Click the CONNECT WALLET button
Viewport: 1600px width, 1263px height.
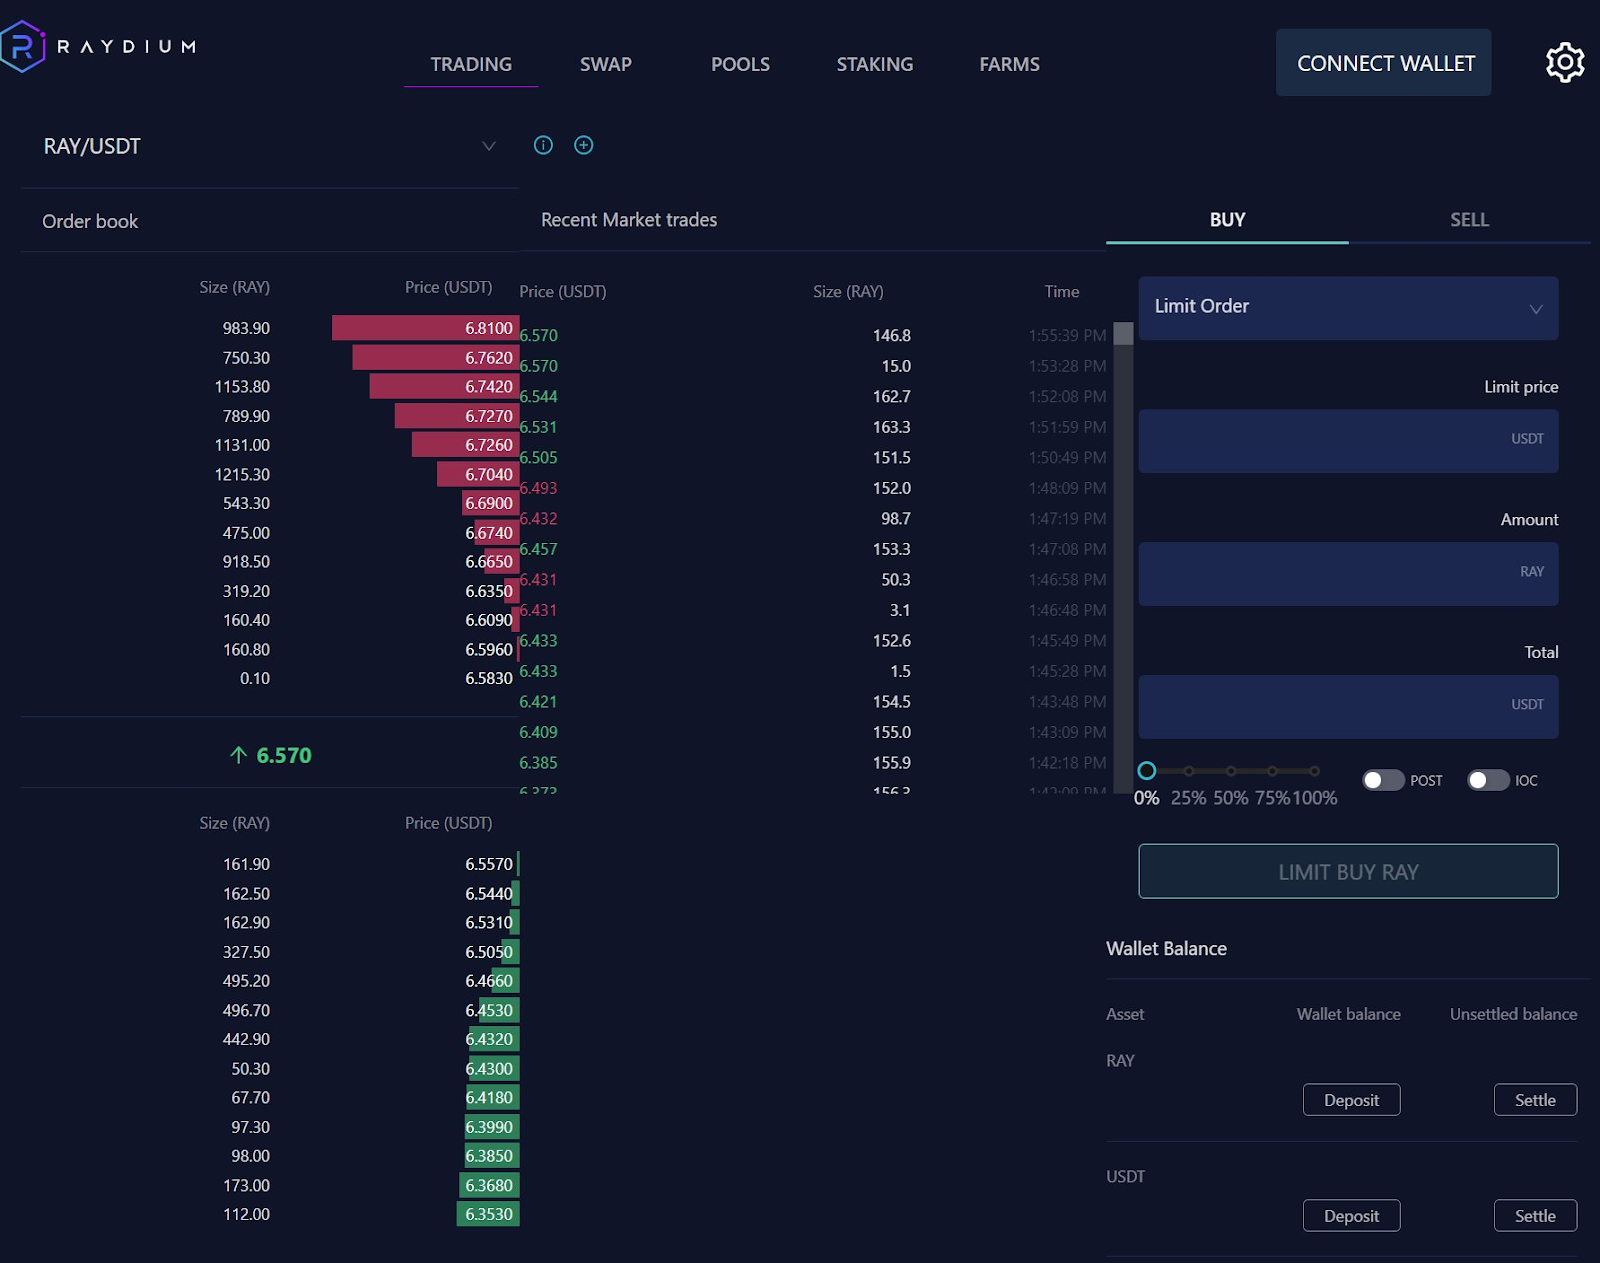coord(1384,63)
